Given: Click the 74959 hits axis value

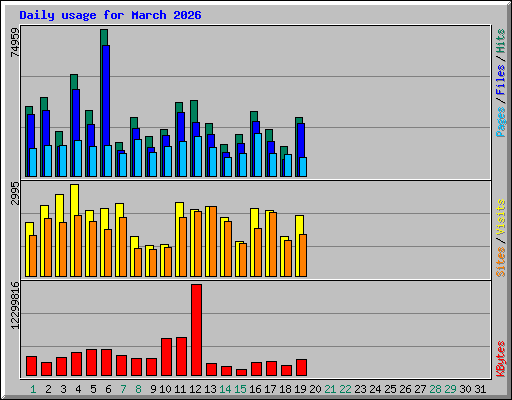Looking at the screenshot, I should point(15,42).
